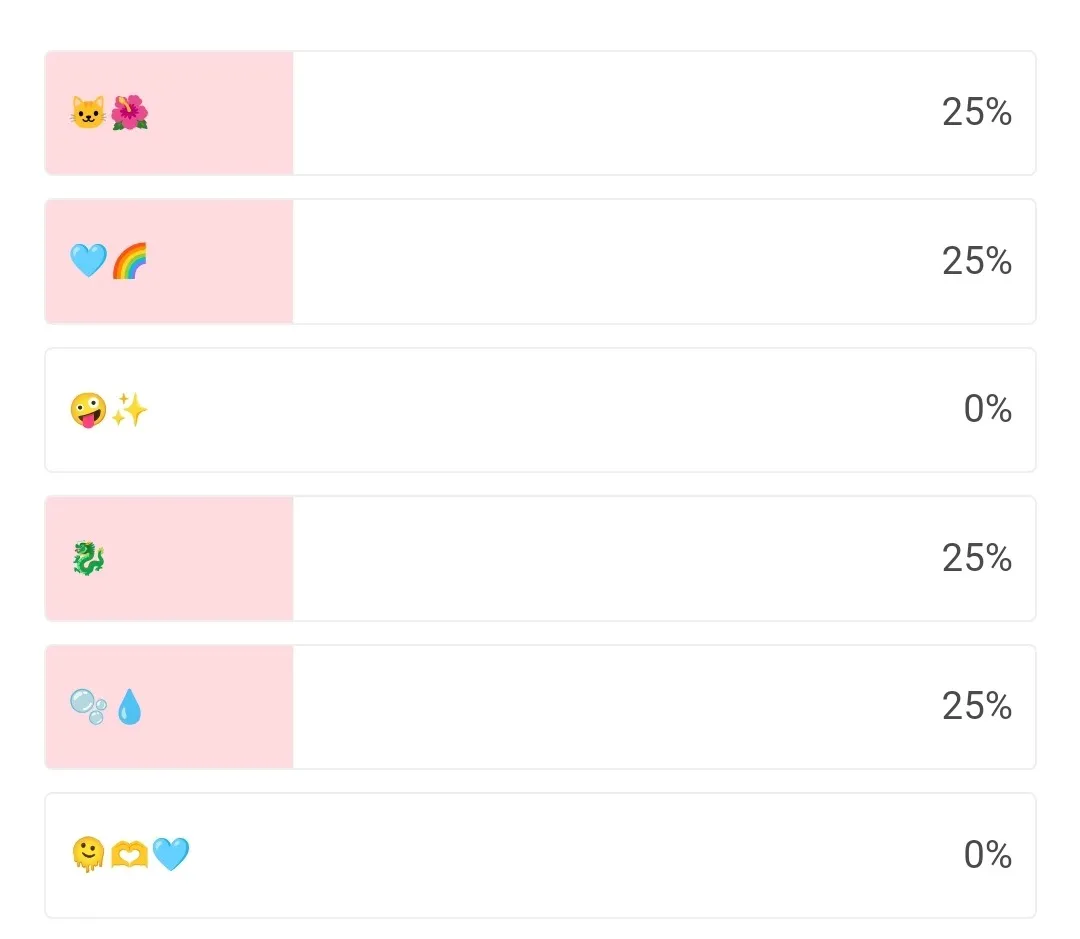Image resolution: width=1080 pixels, height=939 pixels.
Task: Select the cat and flower poll option
Action: (x=540, y=113)
